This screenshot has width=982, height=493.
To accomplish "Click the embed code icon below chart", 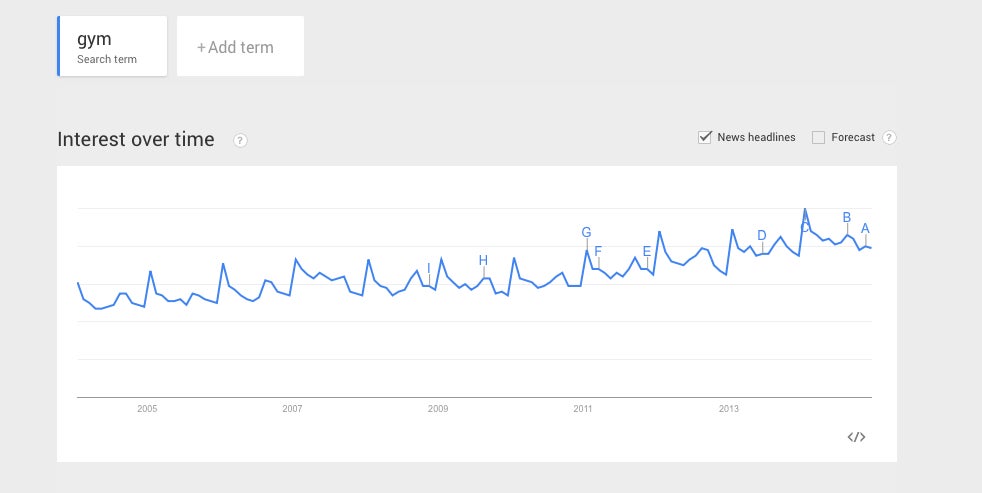I will (856, 437).
